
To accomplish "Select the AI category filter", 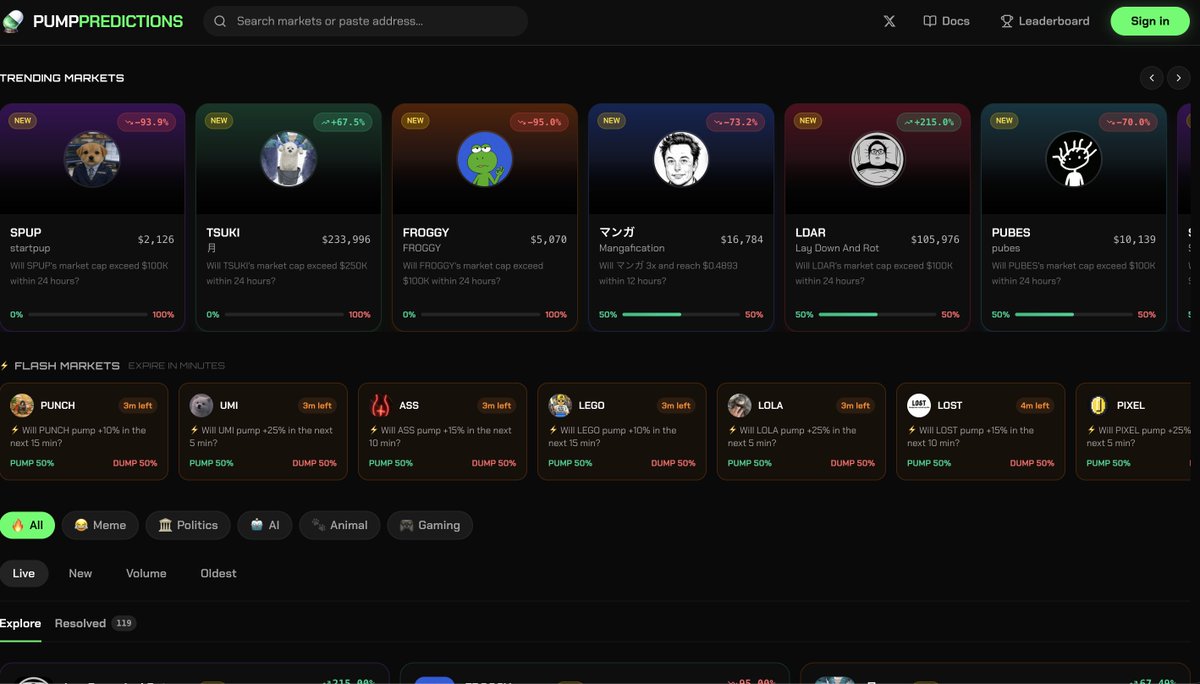I will [265, 525].
